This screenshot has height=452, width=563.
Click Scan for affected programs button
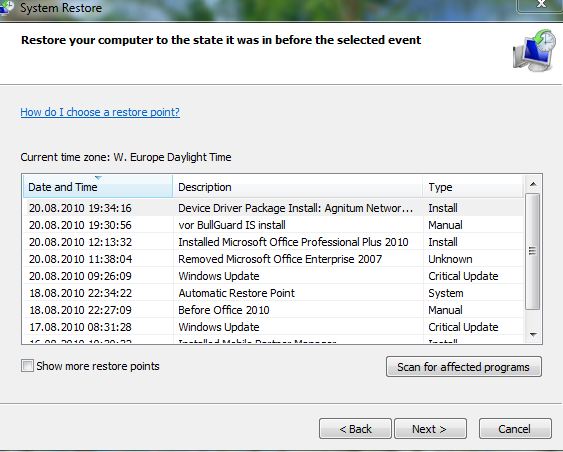point(464,367)
